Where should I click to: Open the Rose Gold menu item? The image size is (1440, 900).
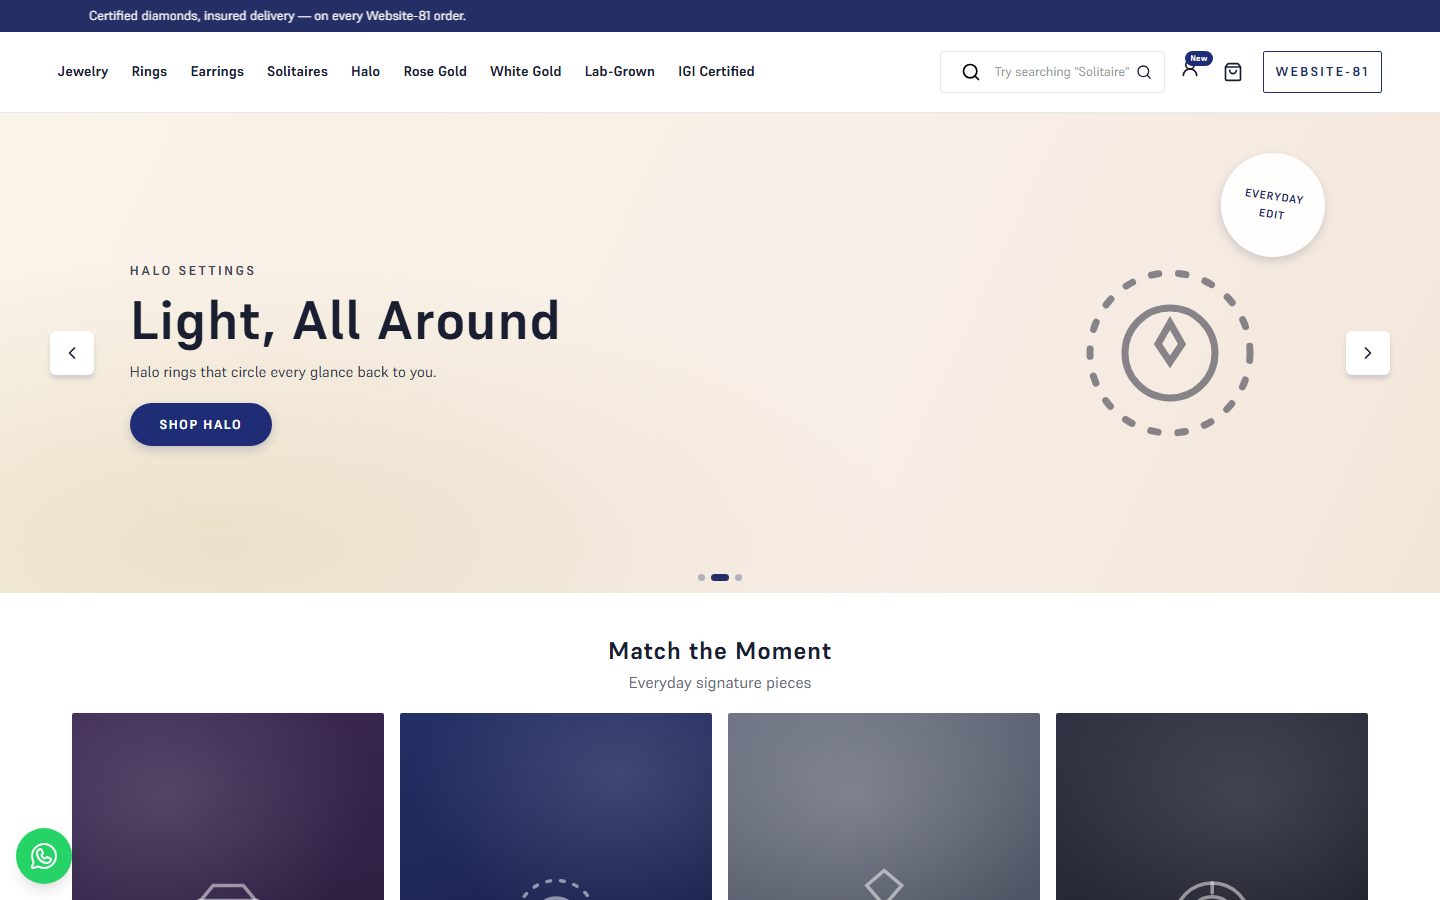[435, 72]
